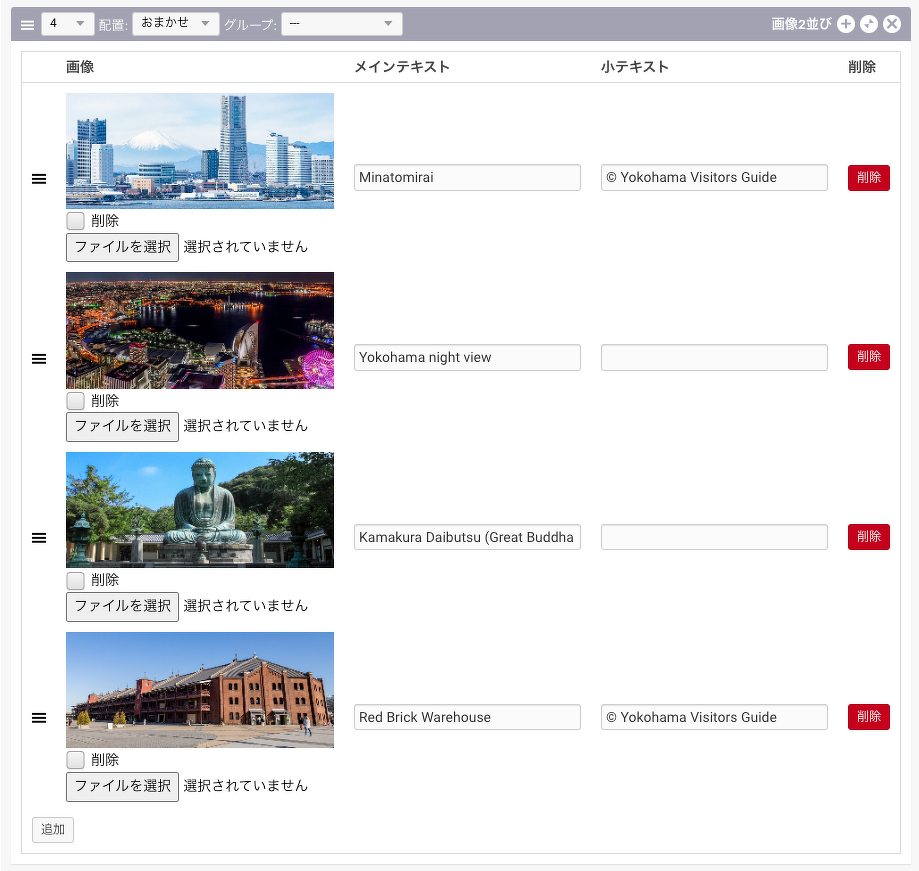Expand the 配置 dropdown set to おまかせ
Screen dimensions: 919x871
(x=176, y=24)
